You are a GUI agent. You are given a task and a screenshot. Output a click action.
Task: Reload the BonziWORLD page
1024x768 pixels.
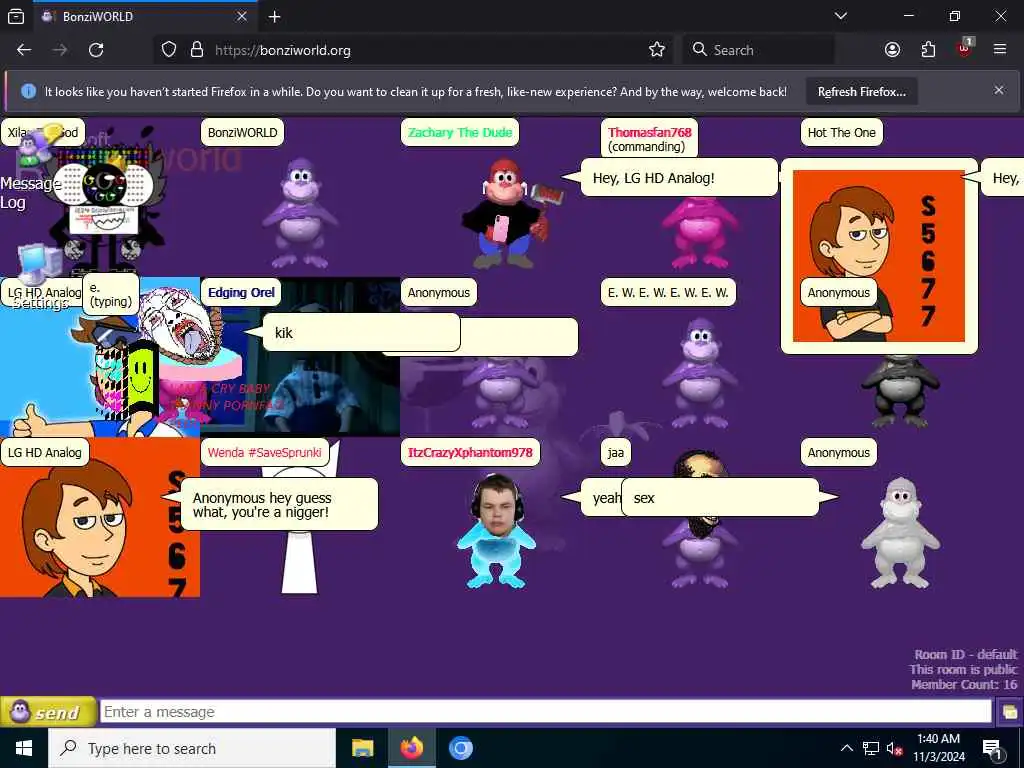coord(96,50)
